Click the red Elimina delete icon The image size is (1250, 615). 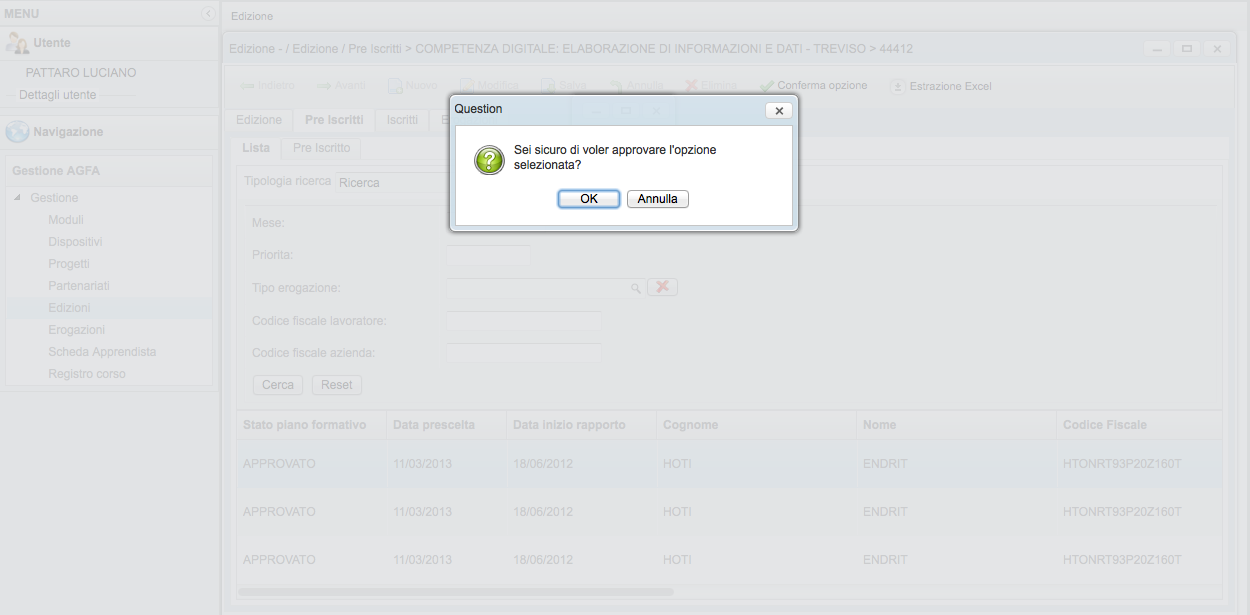692,86
